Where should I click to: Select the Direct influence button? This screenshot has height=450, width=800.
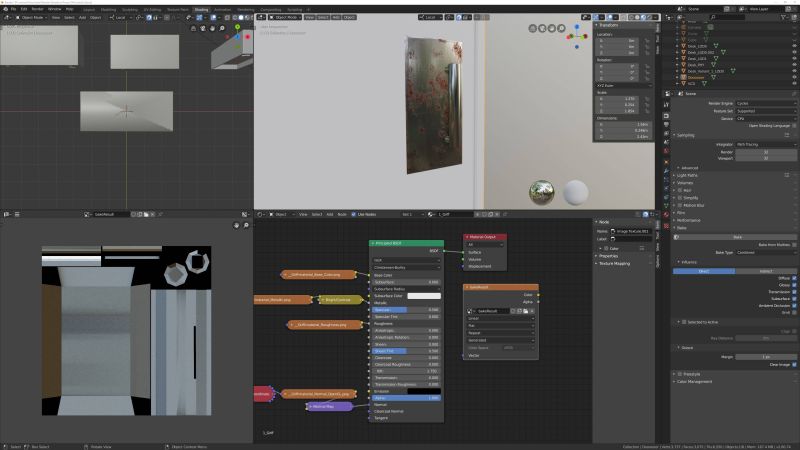[704, 271]
